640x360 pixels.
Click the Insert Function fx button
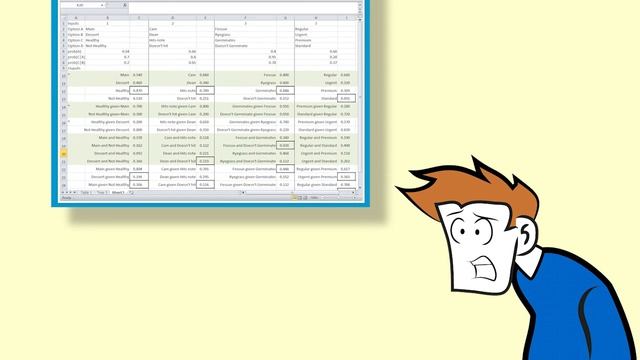[124, 6]
